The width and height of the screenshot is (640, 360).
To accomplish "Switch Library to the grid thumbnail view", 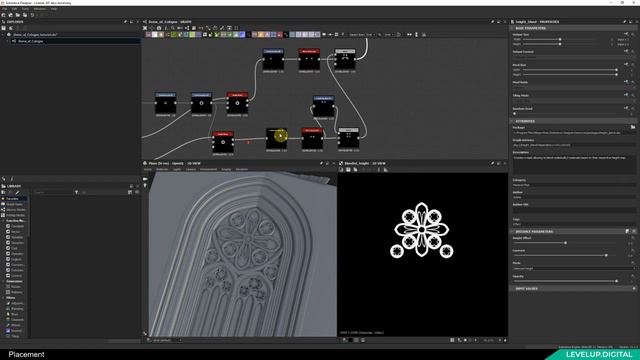I will coord(130,192).
